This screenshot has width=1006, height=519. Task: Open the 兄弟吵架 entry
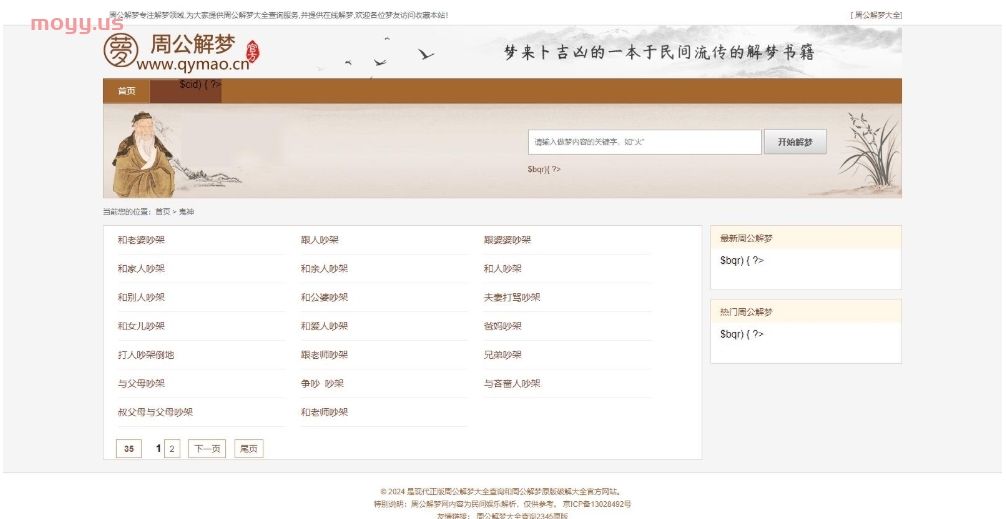point(502,355)
